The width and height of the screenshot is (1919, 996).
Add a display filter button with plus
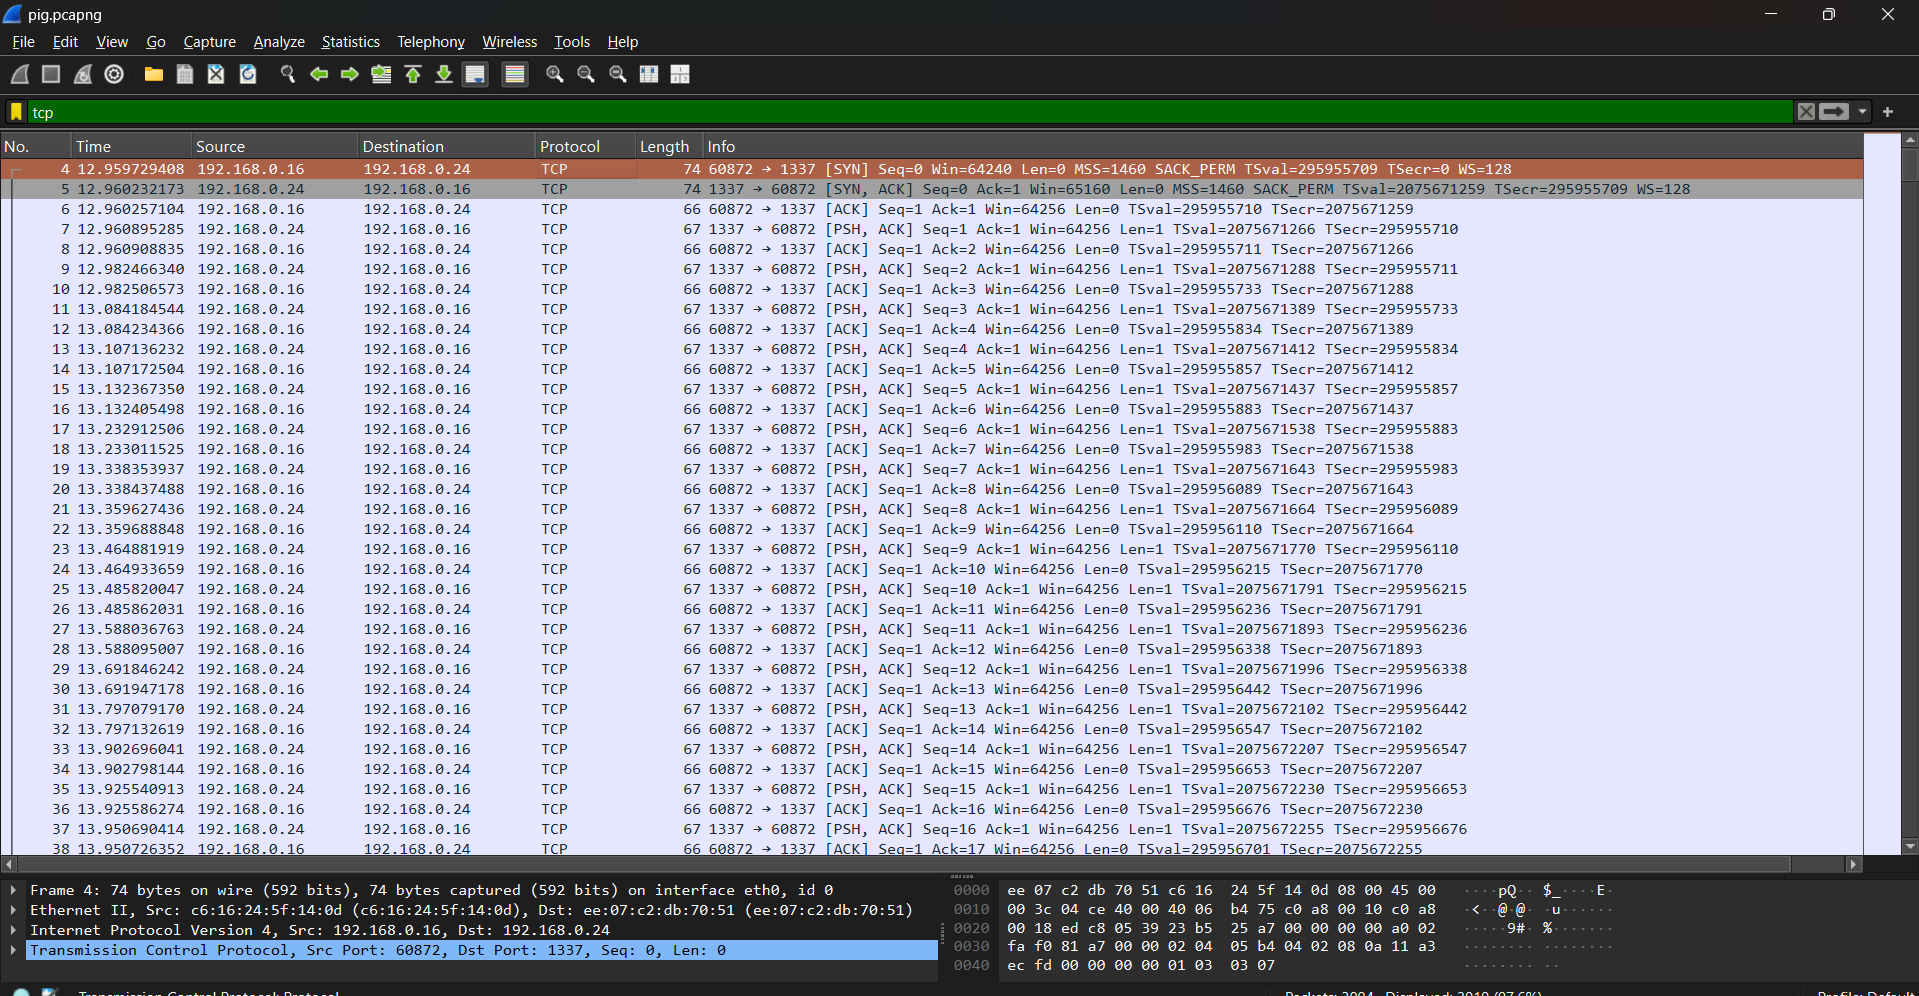pyautogui.click(x=1888, y=112)
